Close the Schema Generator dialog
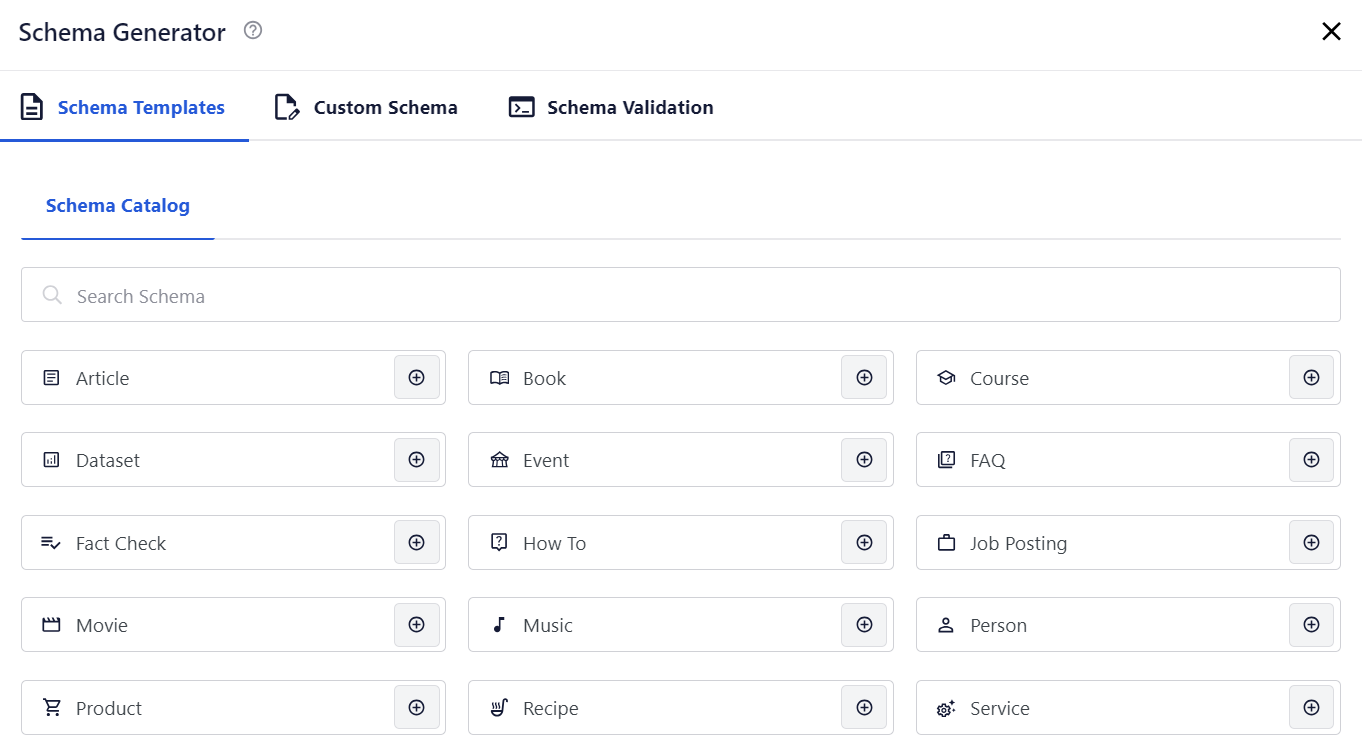1362x746 pixels. point(1331,31)
